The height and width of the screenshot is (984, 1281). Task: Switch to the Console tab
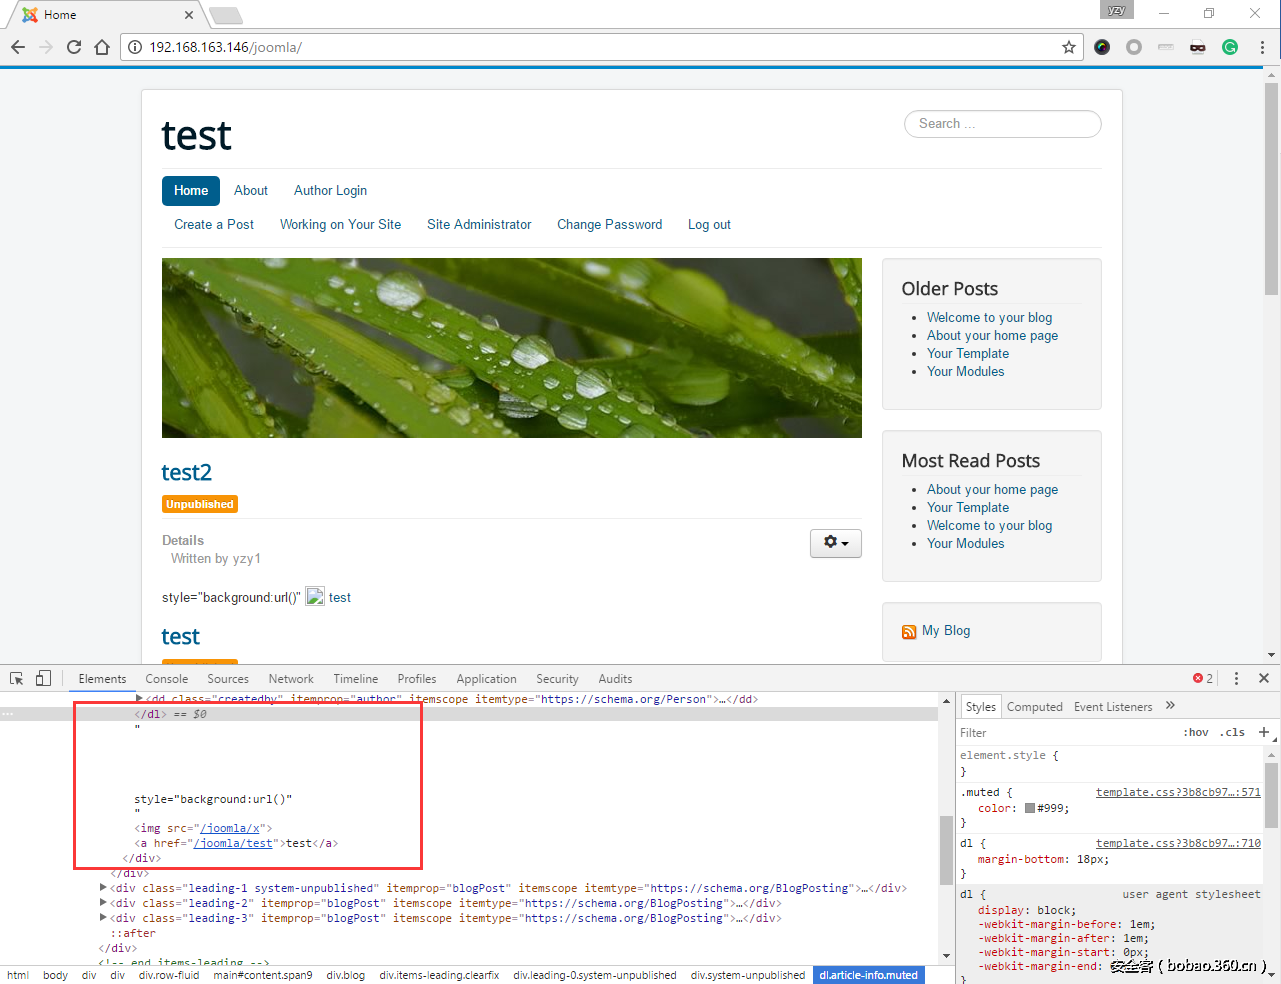tap(166, 679)
